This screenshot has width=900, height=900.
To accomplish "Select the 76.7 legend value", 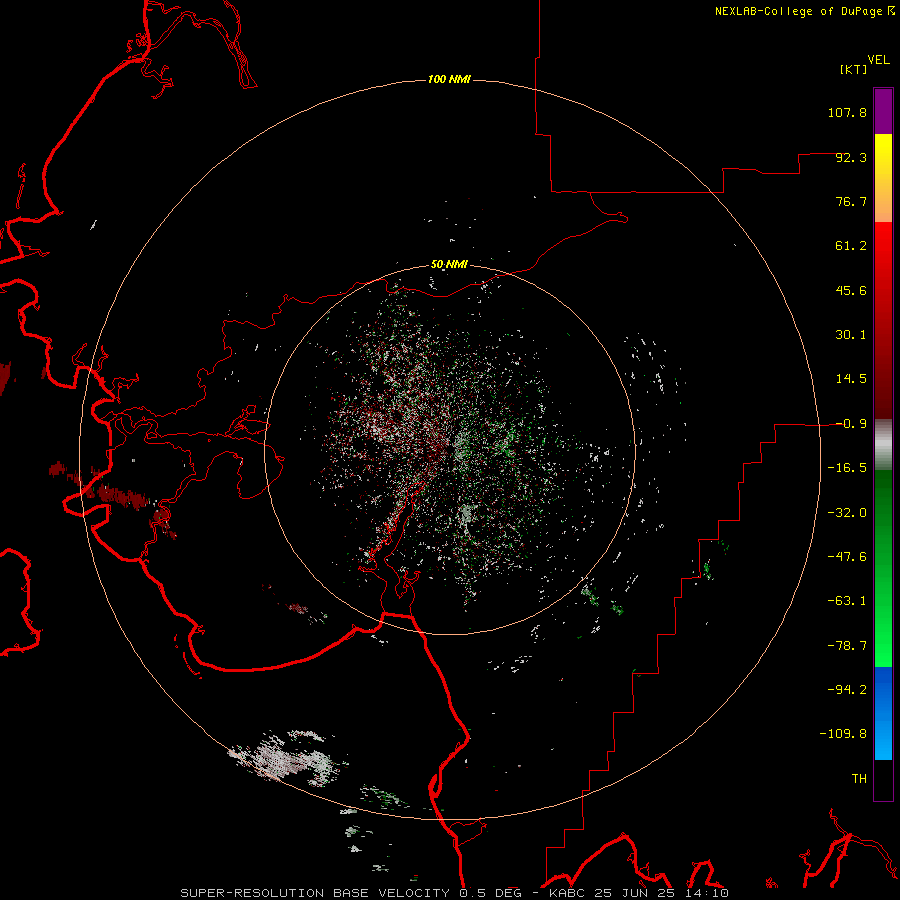I will [x=851, y=201].
